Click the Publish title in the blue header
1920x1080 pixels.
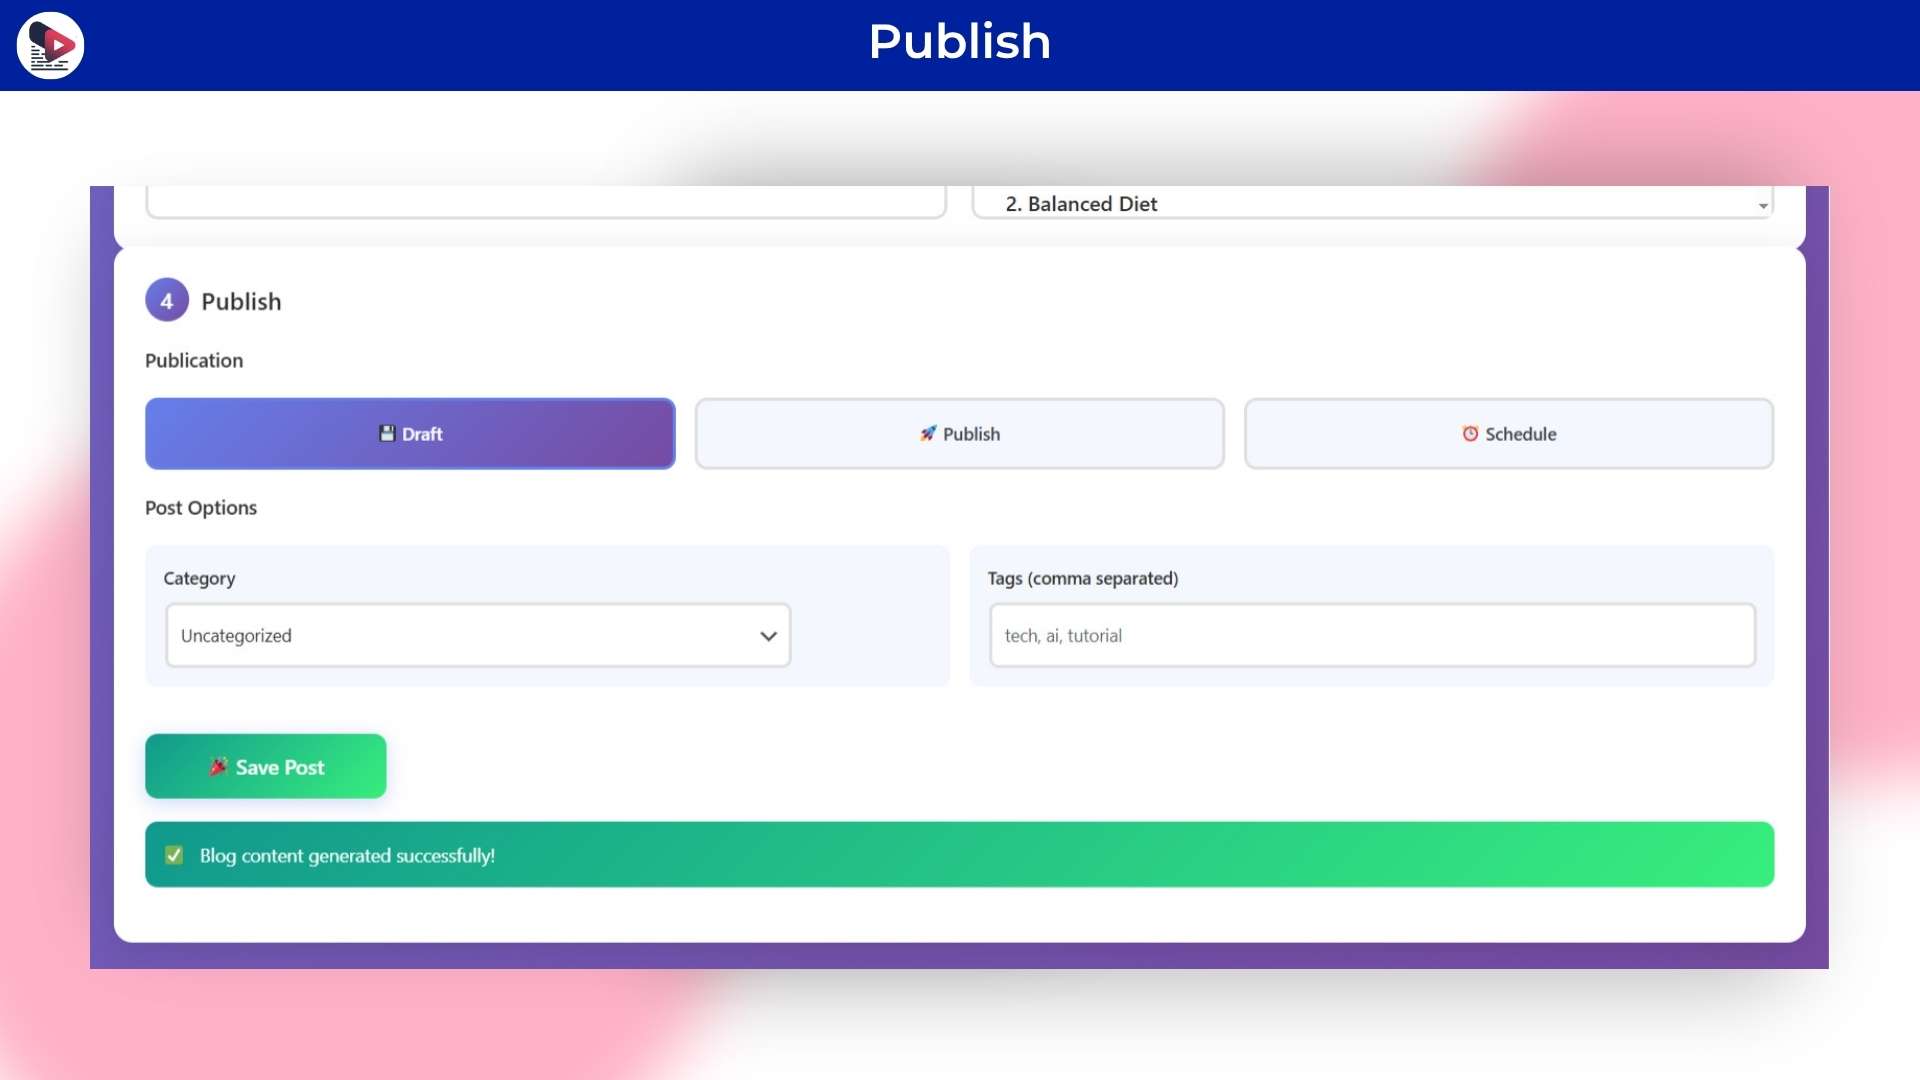(959, 42)
